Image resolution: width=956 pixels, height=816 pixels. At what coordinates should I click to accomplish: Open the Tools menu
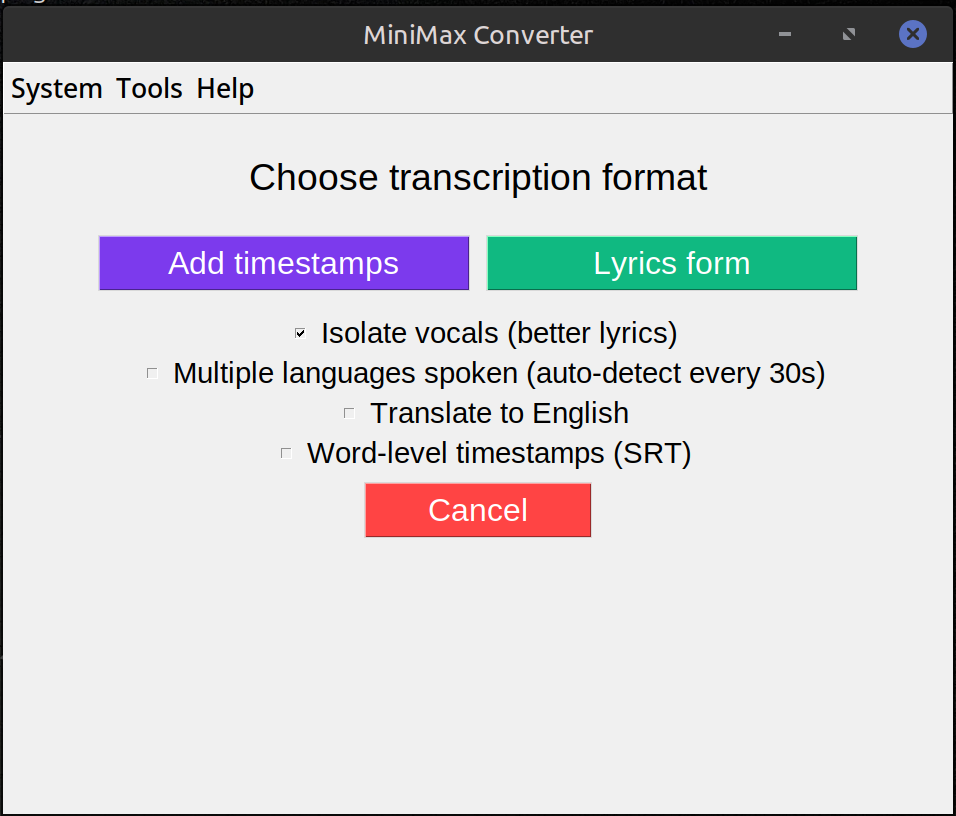point(149,89)
